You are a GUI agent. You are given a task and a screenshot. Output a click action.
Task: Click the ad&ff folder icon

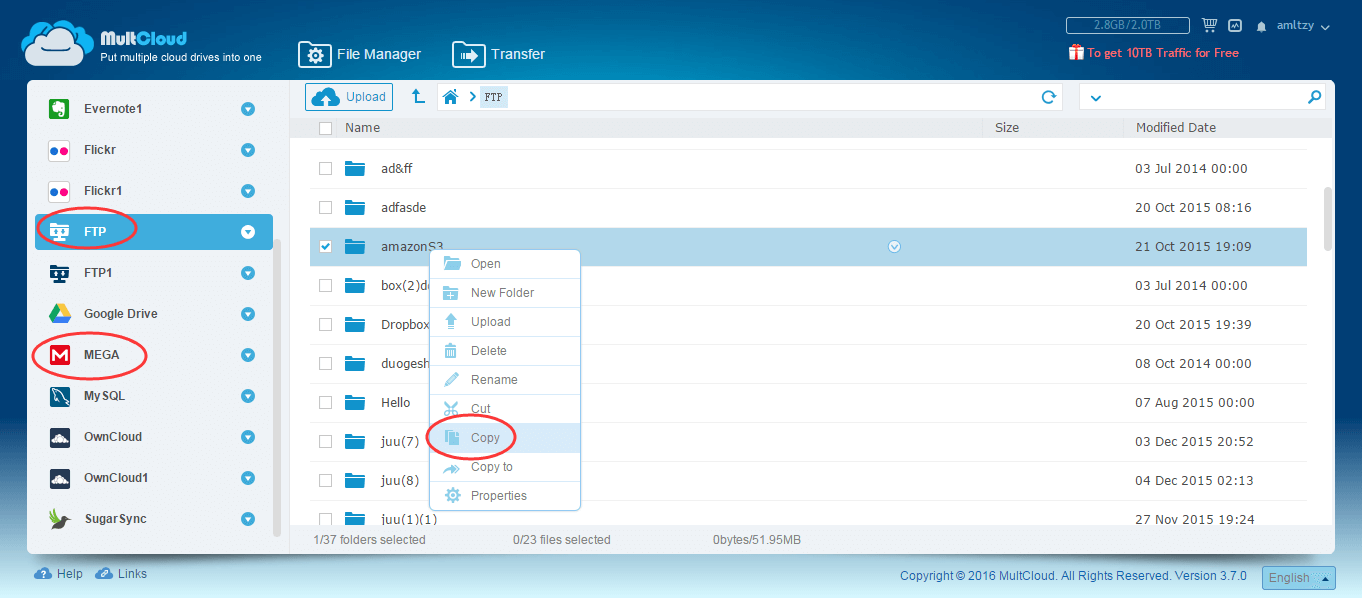point(355,168)
